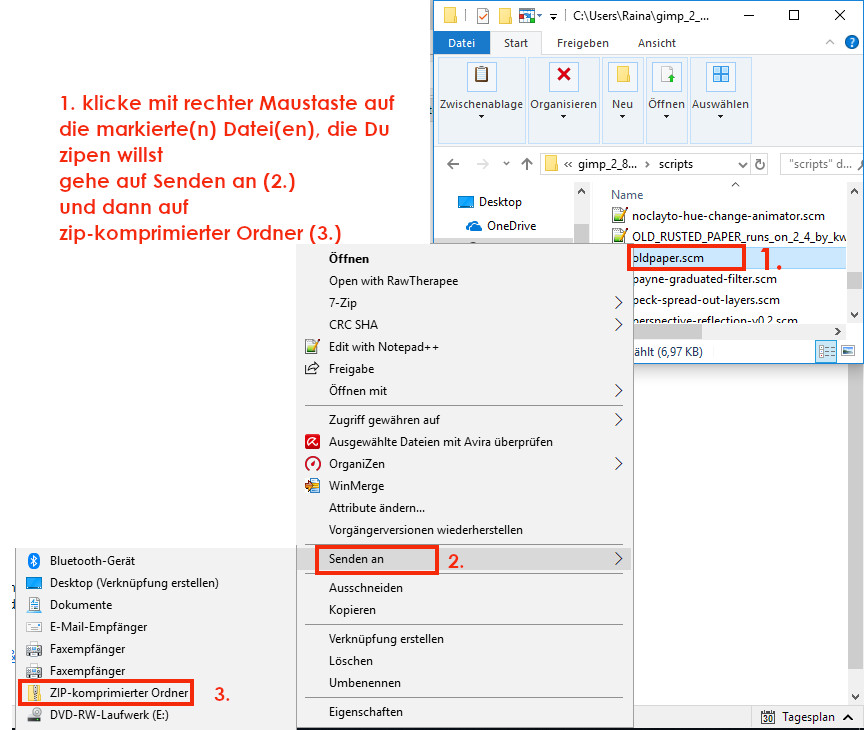Choose Ausschneiden from context menu

[x=365, y=588]
